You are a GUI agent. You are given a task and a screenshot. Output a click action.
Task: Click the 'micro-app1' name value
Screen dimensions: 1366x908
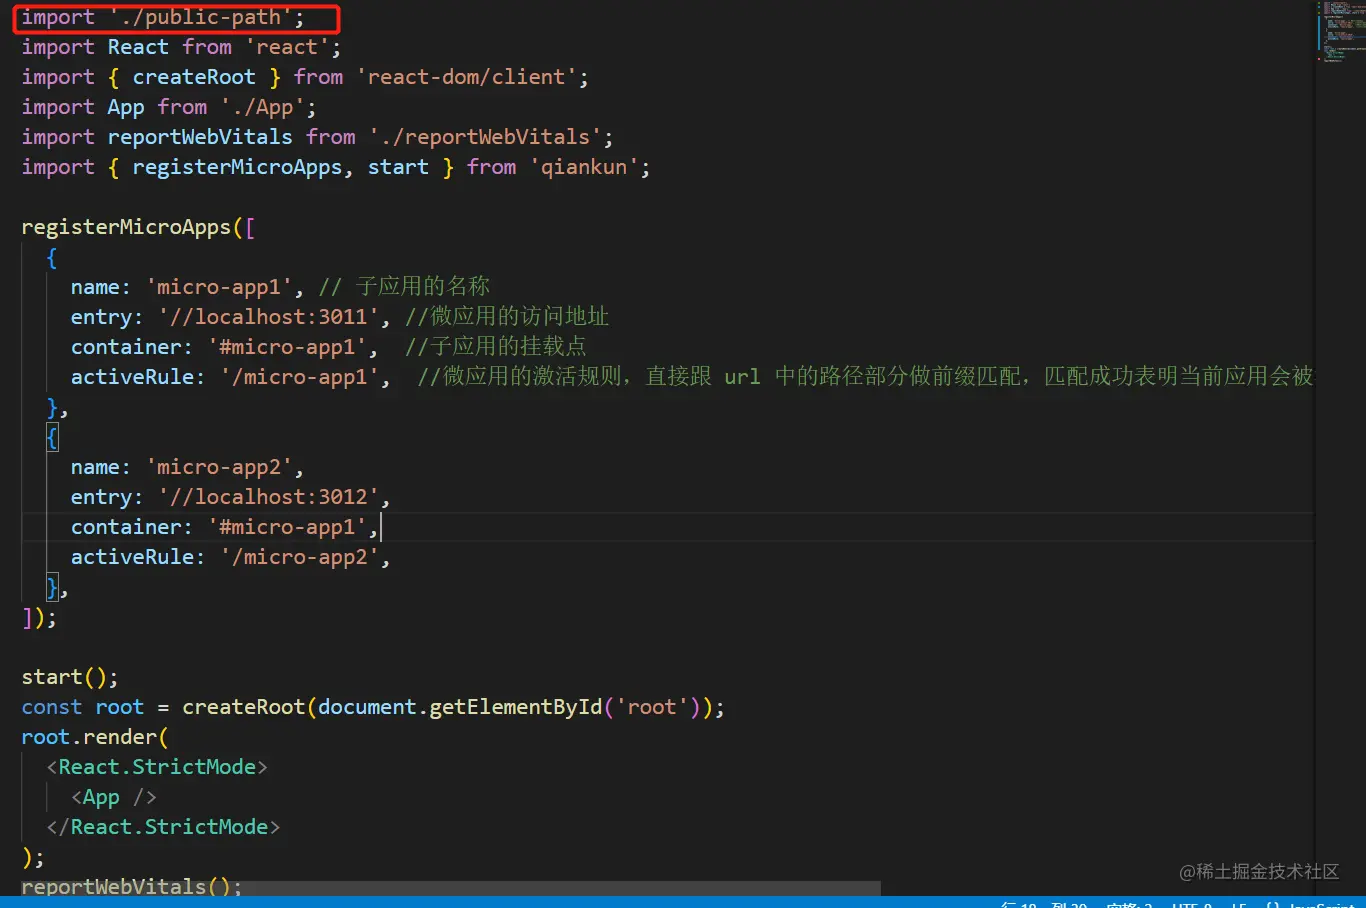click(219, 287)
